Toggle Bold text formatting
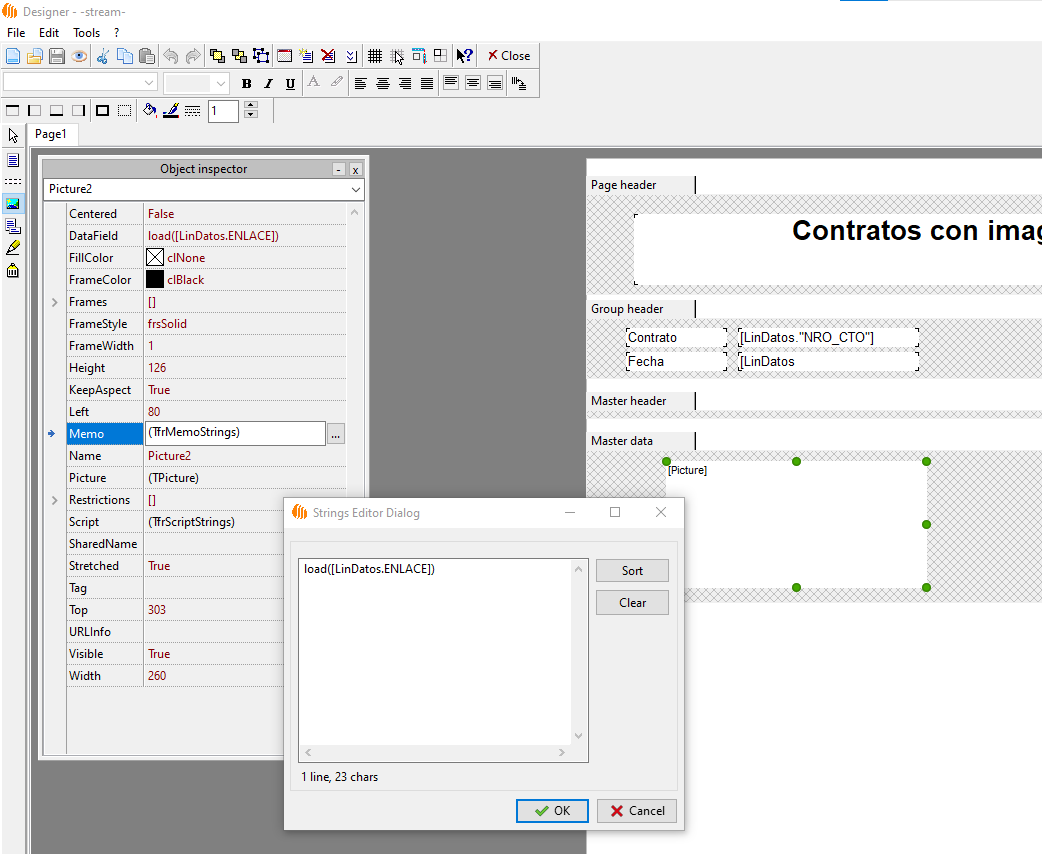 [246, 83]
